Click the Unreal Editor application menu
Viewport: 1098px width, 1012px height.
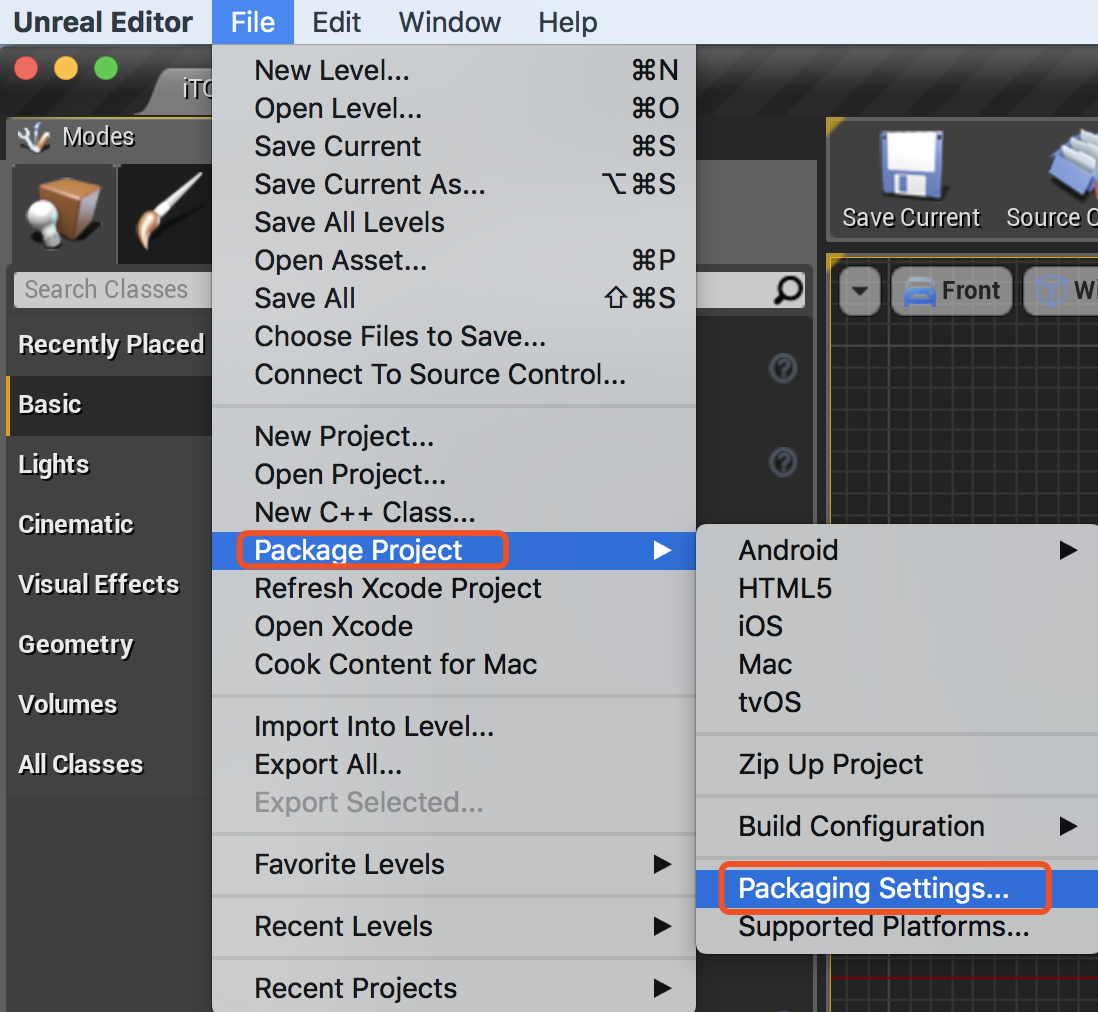pos(103,22)
